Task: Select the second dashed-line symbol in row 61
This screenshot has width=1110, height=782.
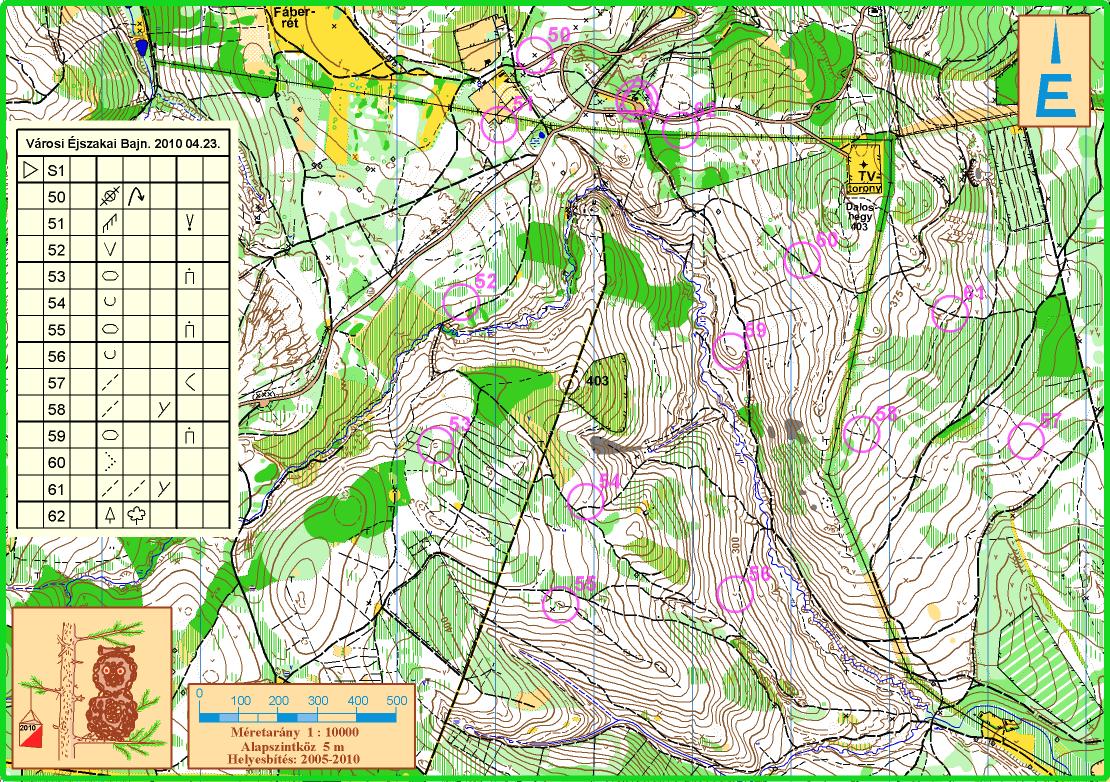Action: (x=137, y=489)
